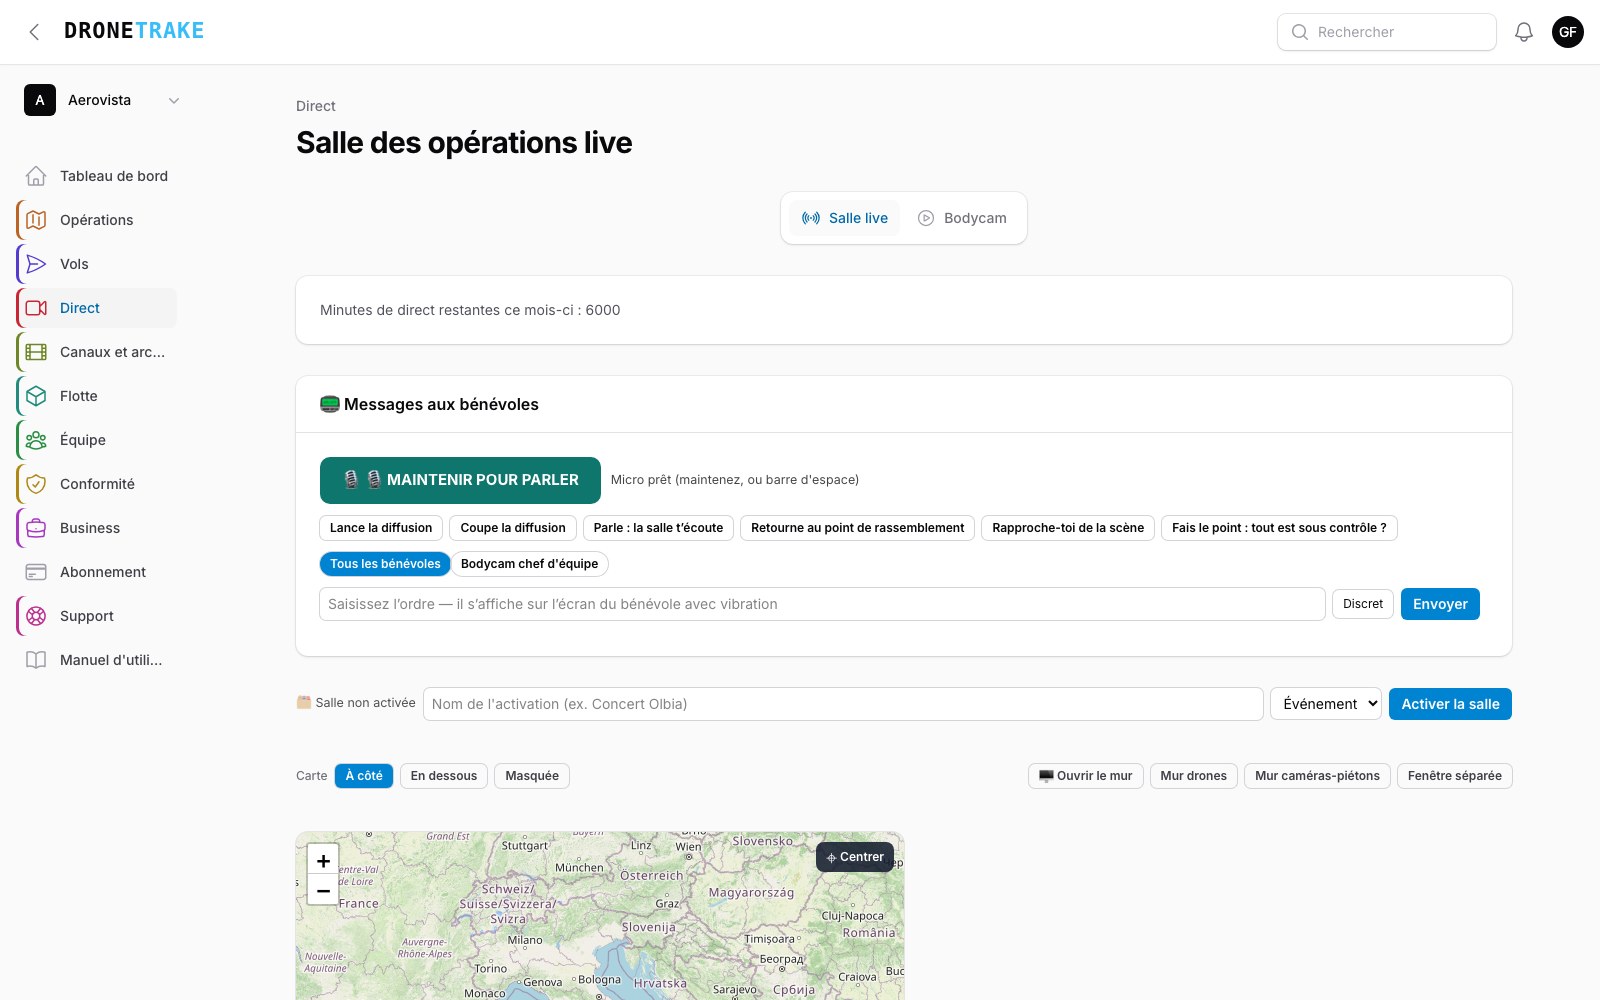Click the Europe map view

(x=600, y=916)
